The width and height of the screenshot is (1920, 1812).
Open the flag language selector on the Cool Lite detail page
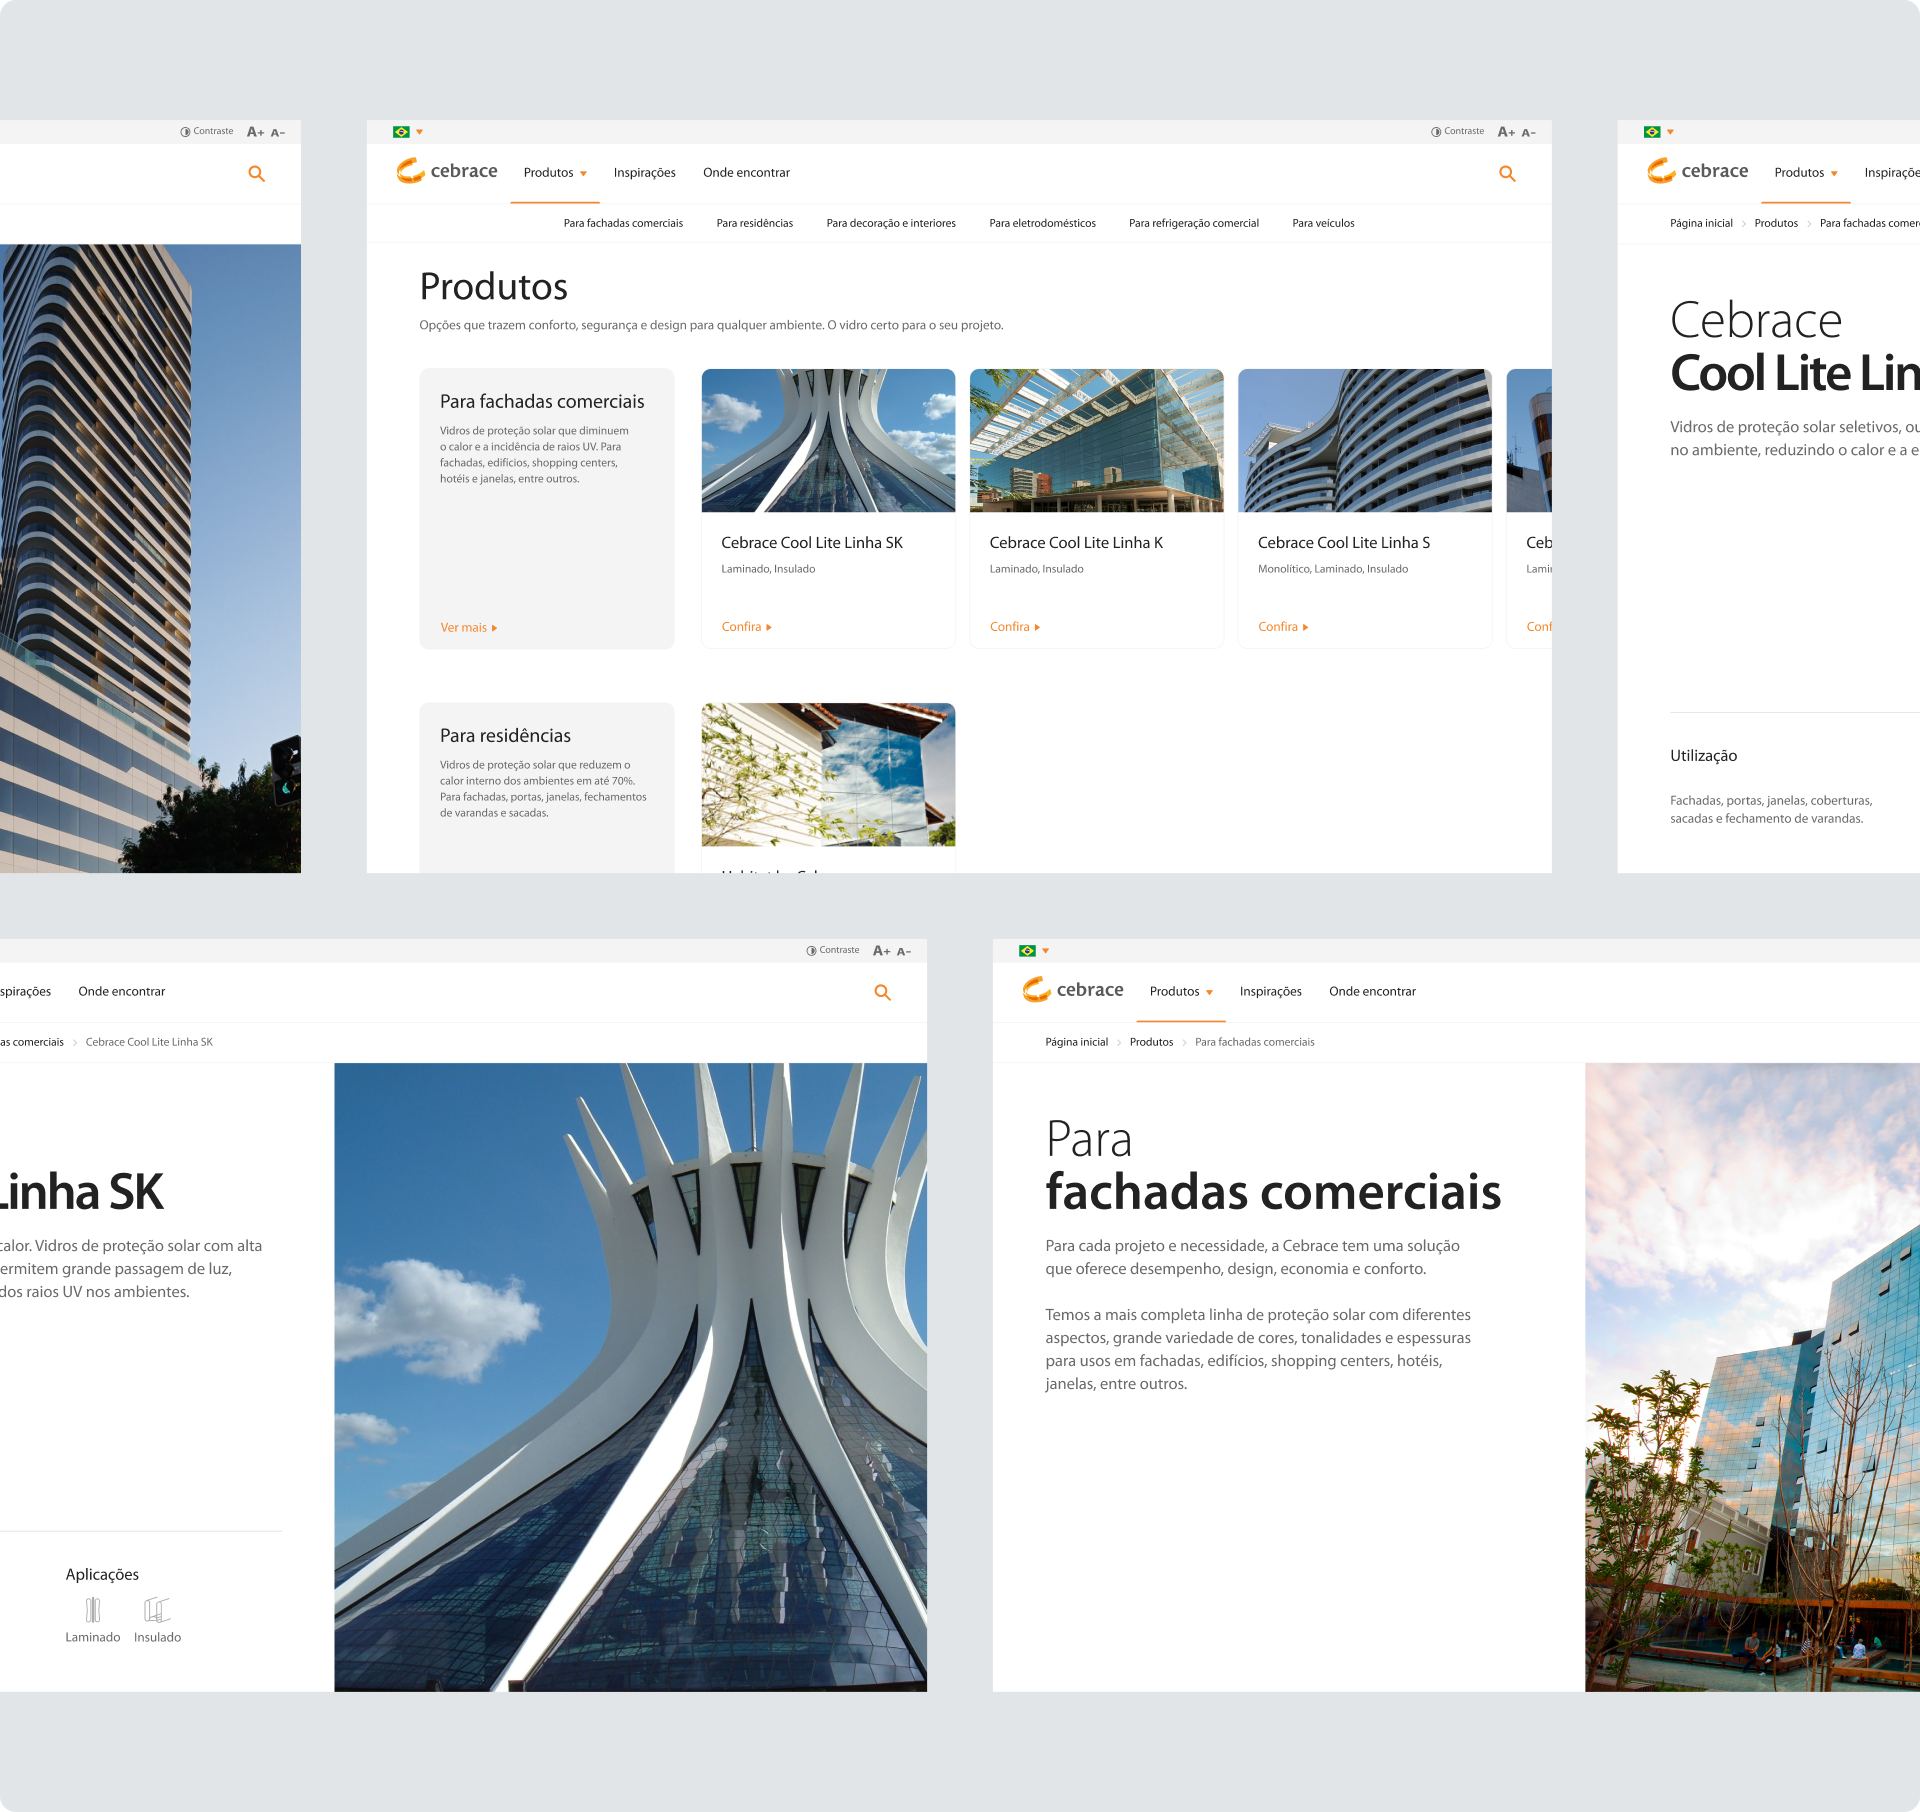(x=1659, y=132)
